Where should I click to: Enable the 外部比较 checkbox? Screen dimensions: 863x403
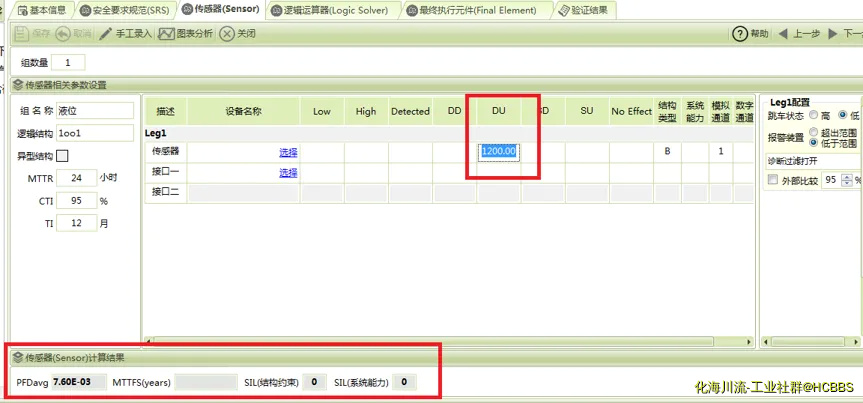tap(773, 179)
